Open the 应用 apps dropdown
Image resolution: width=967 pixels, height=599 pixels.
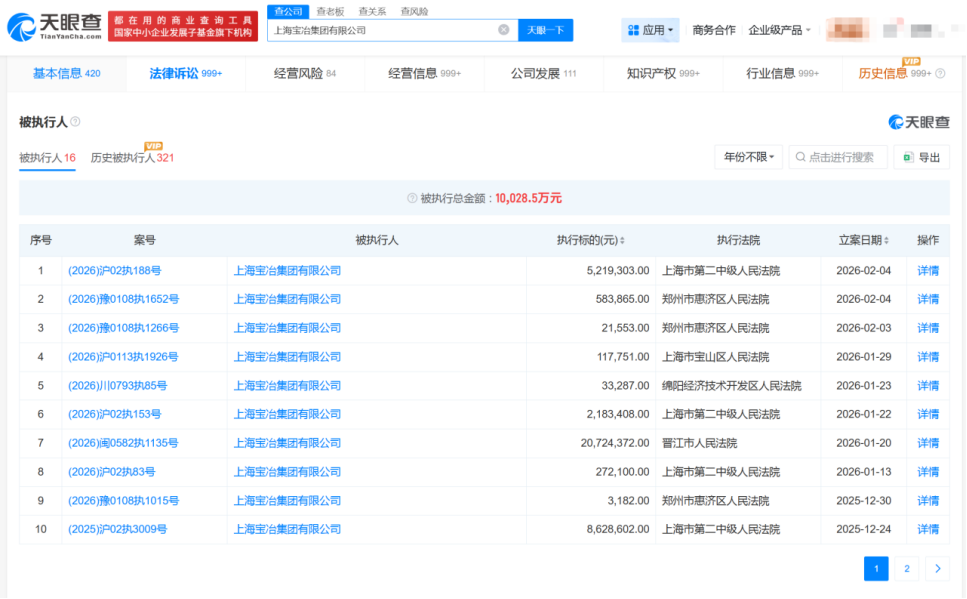[650, 30]
